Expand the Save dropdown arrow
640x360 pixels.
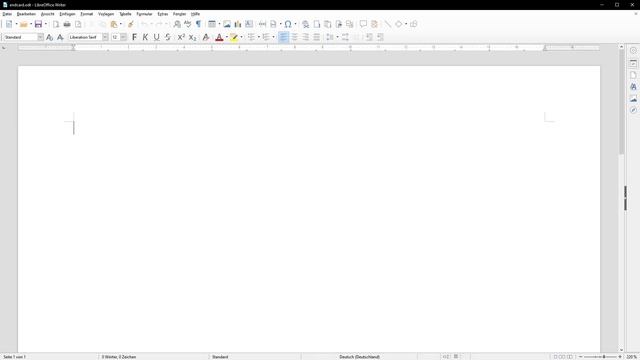pos(46,24)
